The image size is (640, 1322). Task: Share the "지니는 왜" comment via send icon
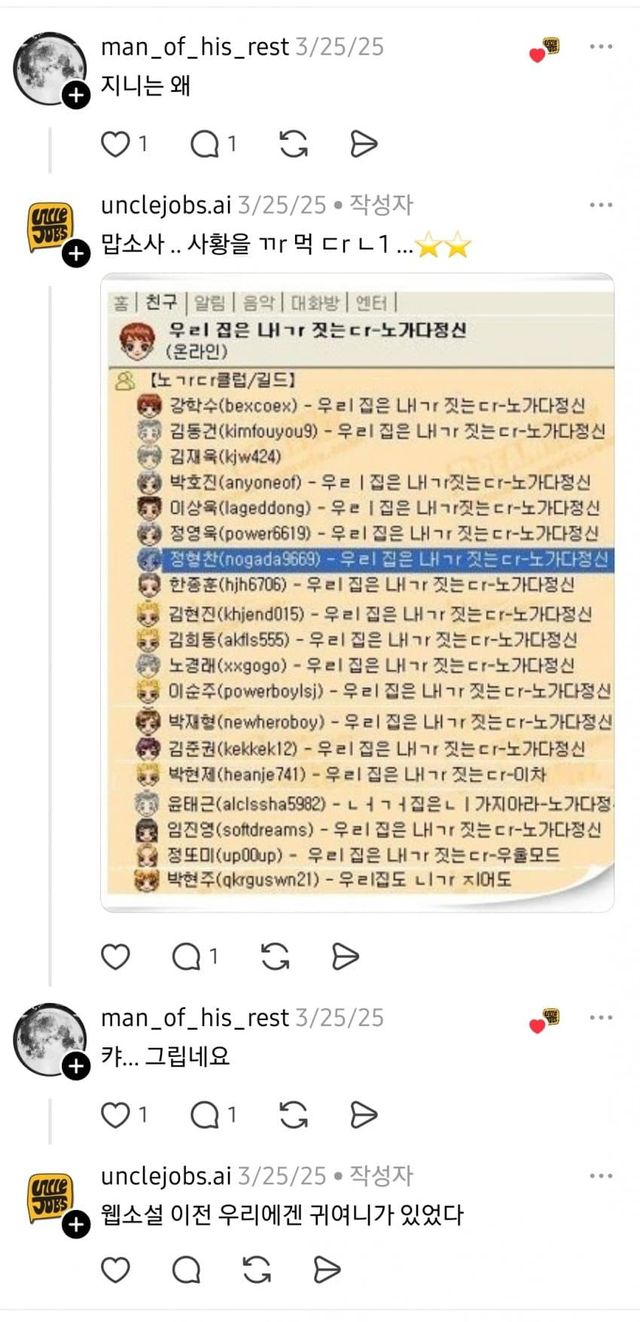[363, 144]
